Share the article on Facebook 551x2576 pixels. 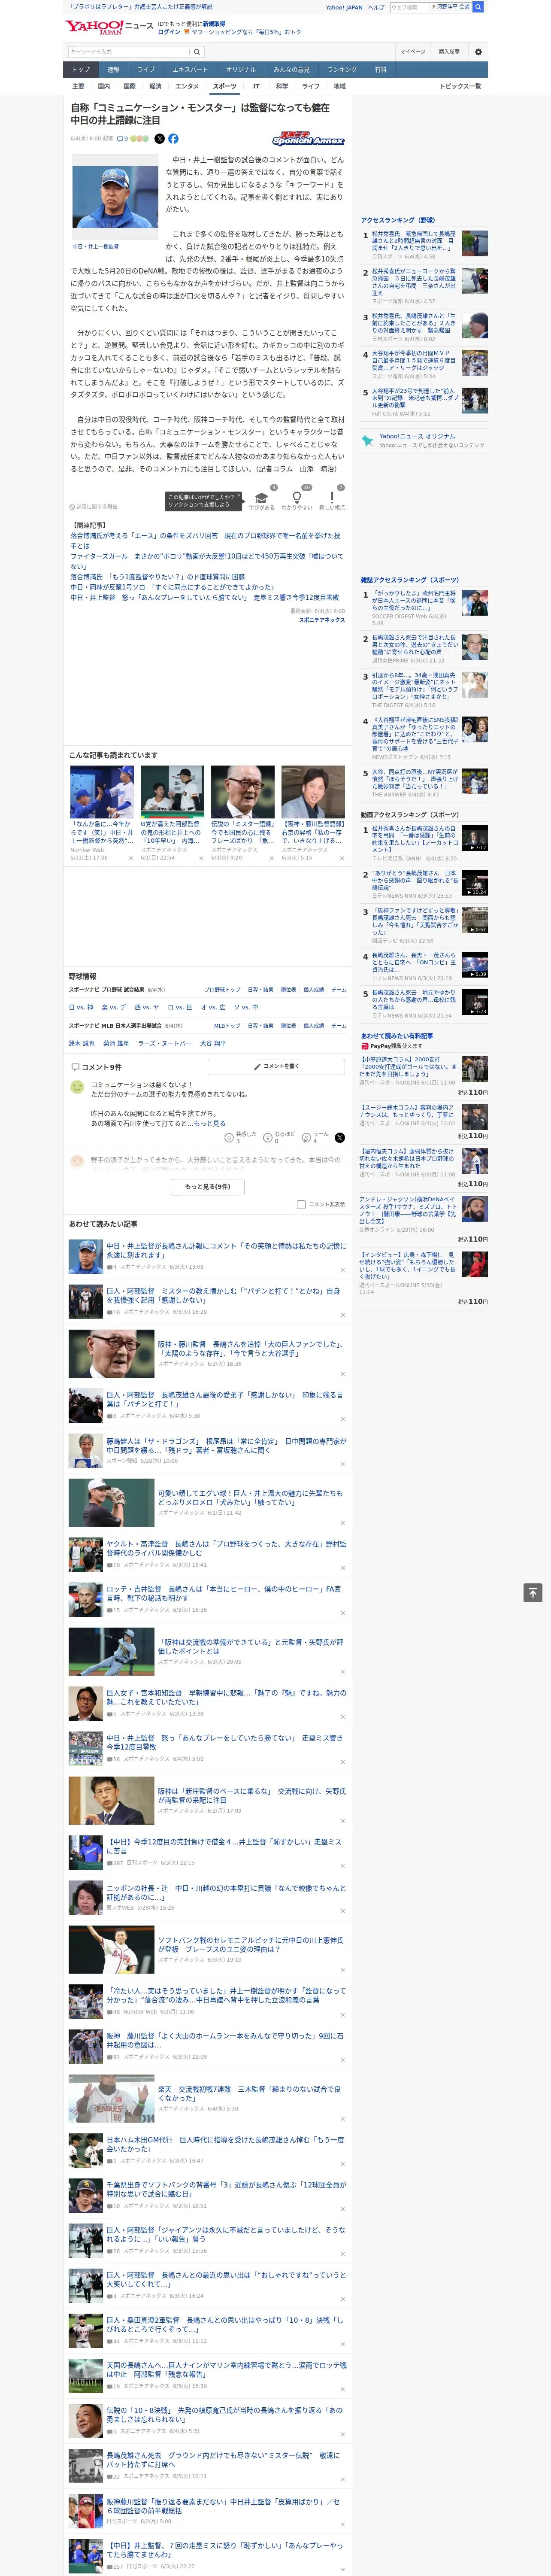(x=173, y=139)
